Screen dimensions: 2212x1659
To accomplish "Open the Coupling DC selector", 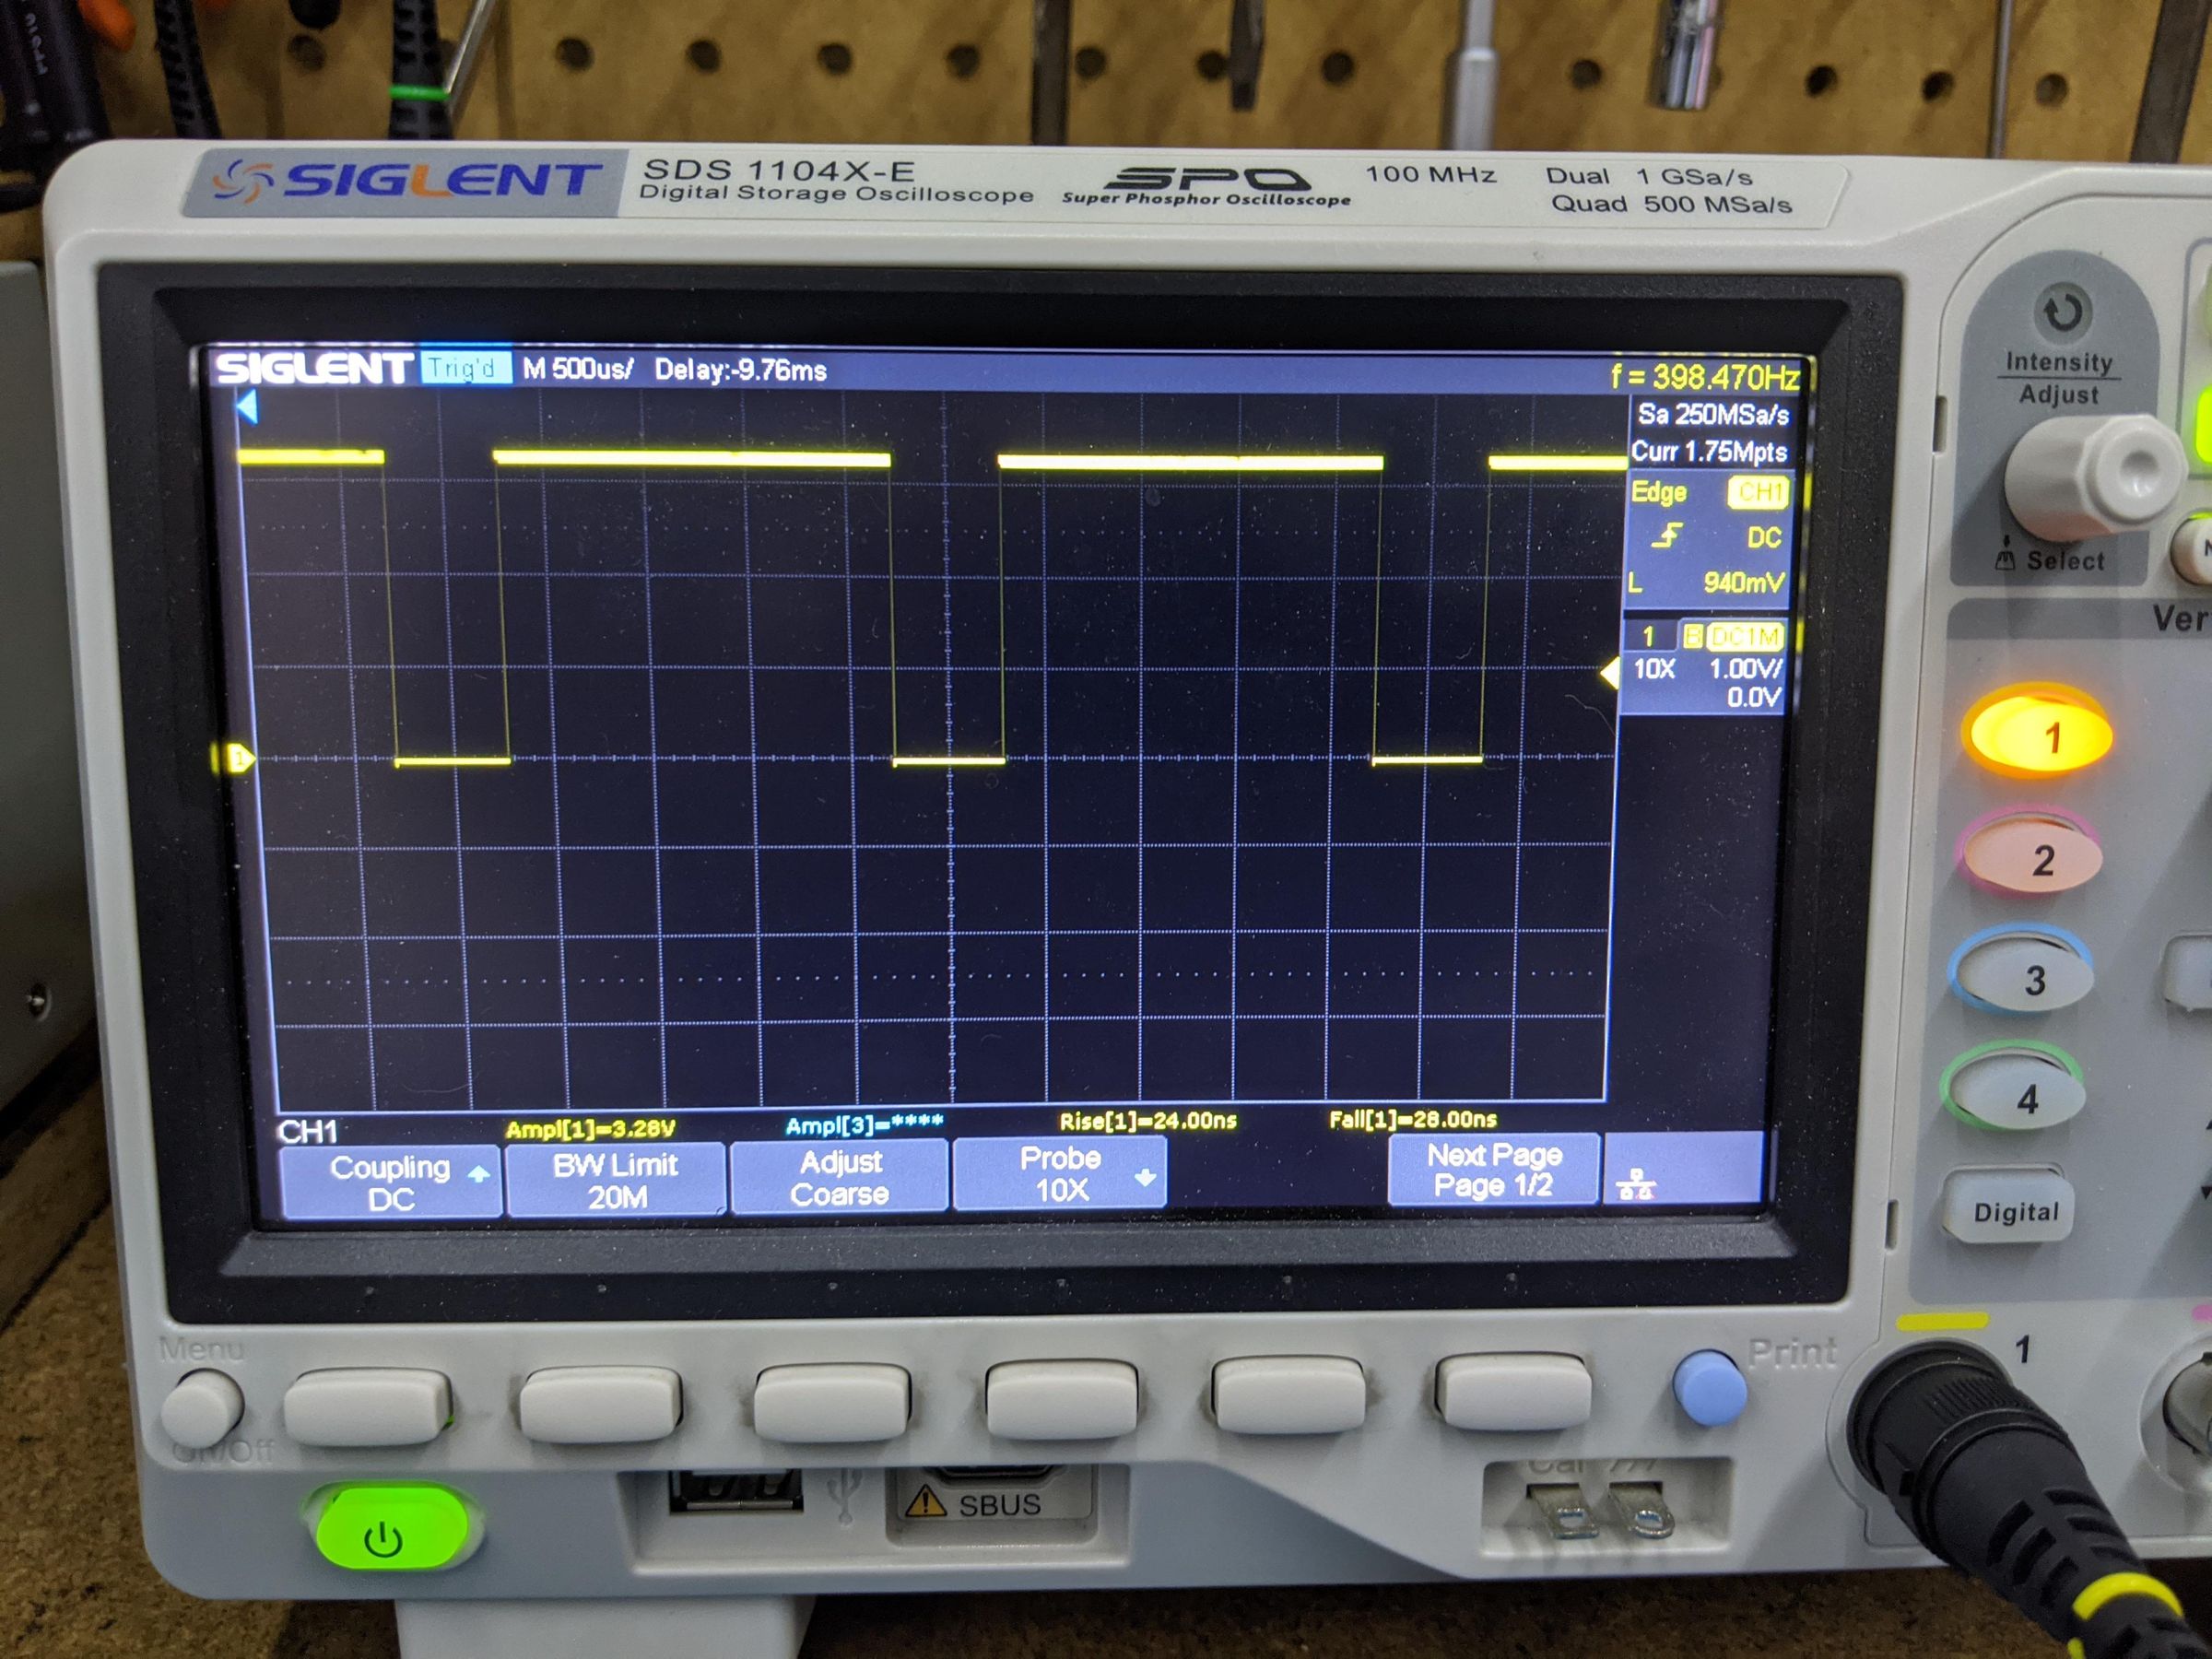I will coord(391,1182).
